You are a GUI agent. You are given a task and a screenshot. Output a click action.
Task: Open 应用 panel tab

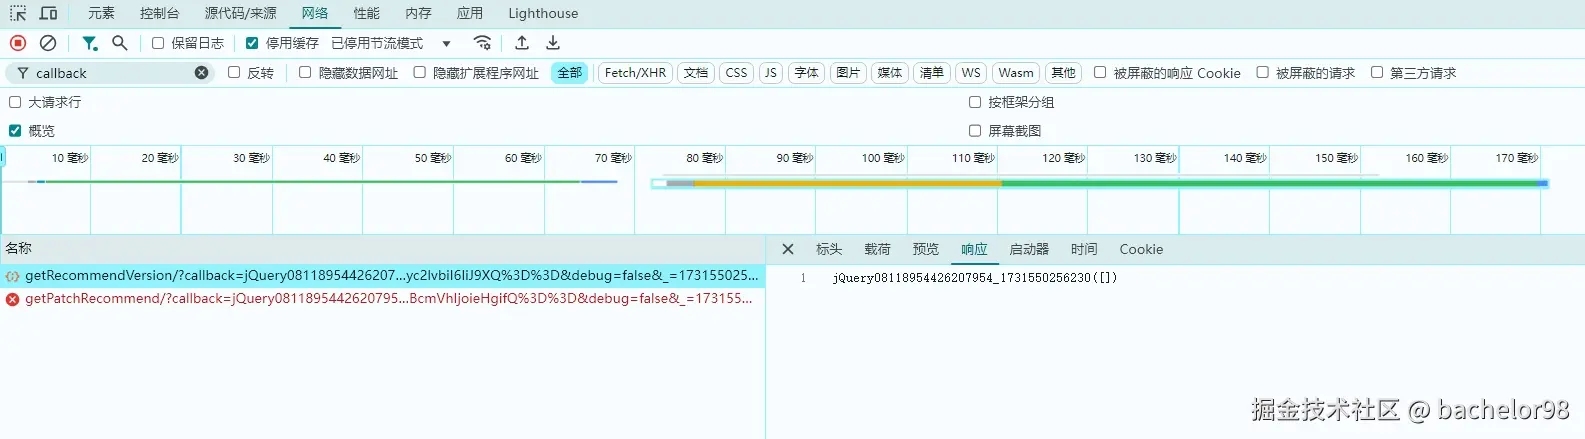[470, 13]
